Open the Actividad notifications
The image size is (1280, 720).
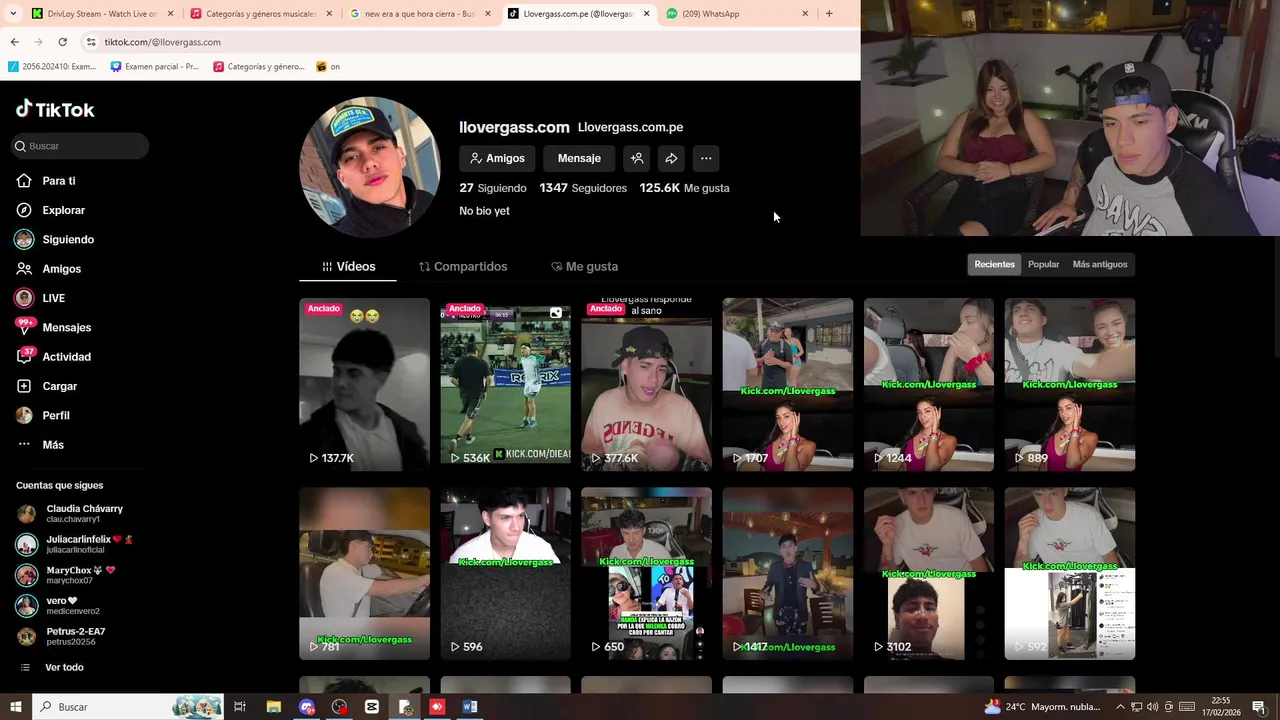pos(53,357)
